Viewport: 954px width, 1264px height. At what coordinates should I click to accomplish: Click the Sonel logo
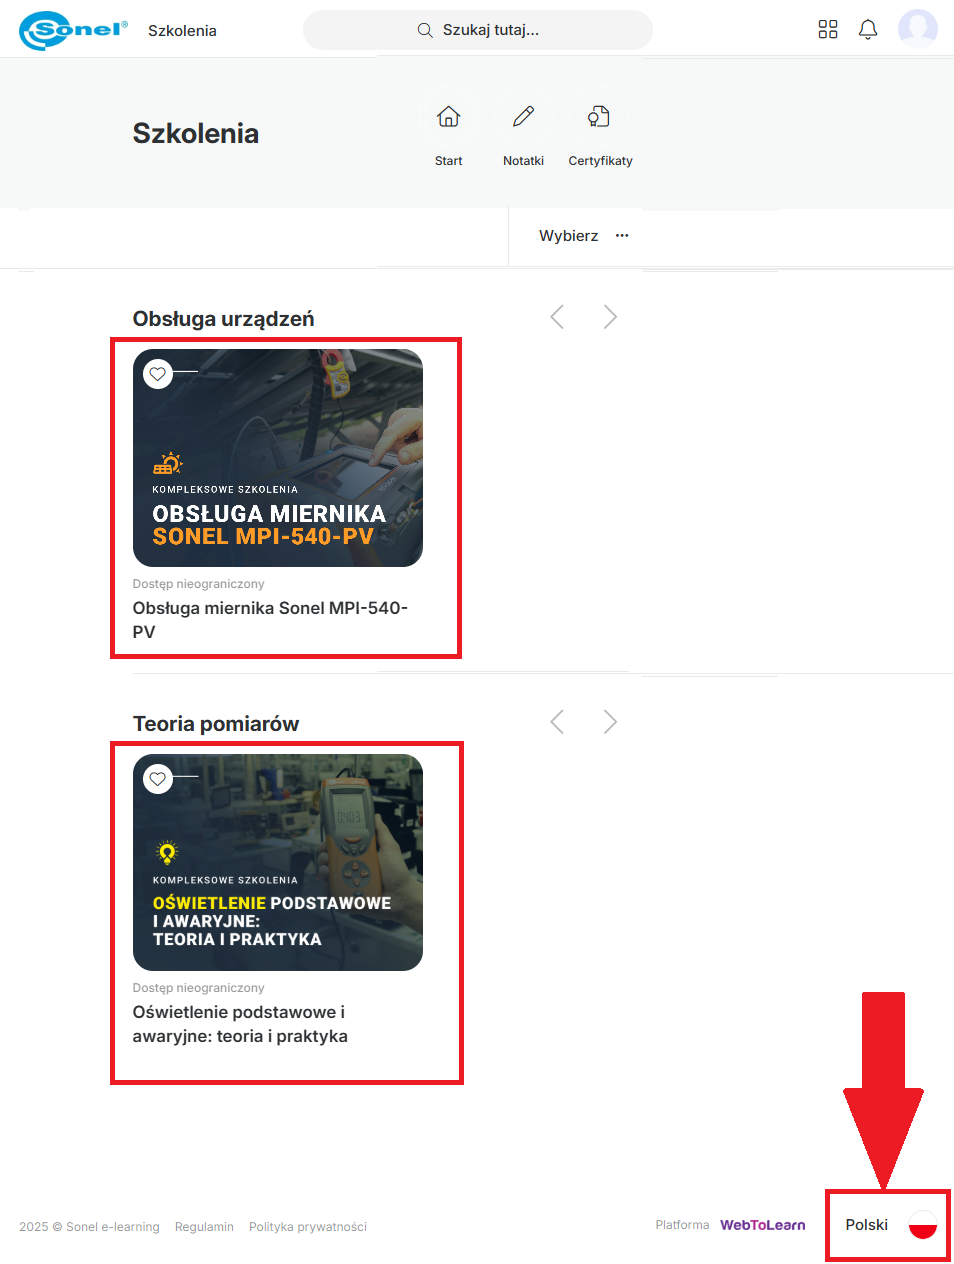(x=73, y=30)
